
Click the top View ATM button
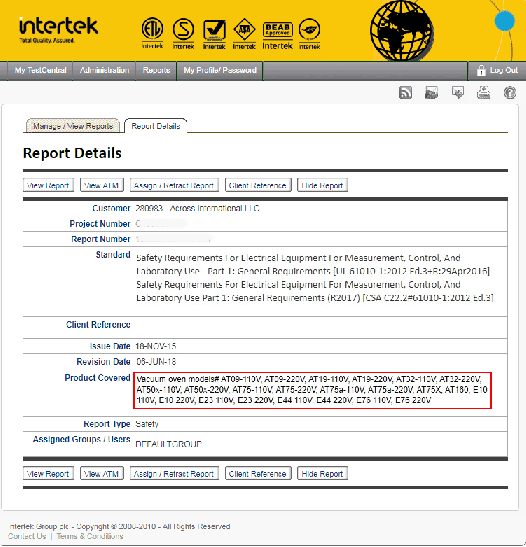(x=102, y=185)
